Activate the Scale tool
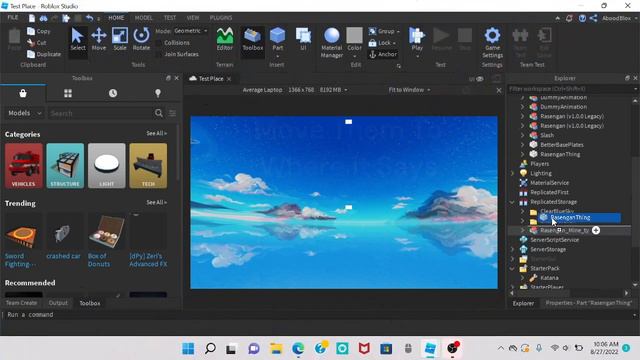640x360 pixels. coord(120,39)
